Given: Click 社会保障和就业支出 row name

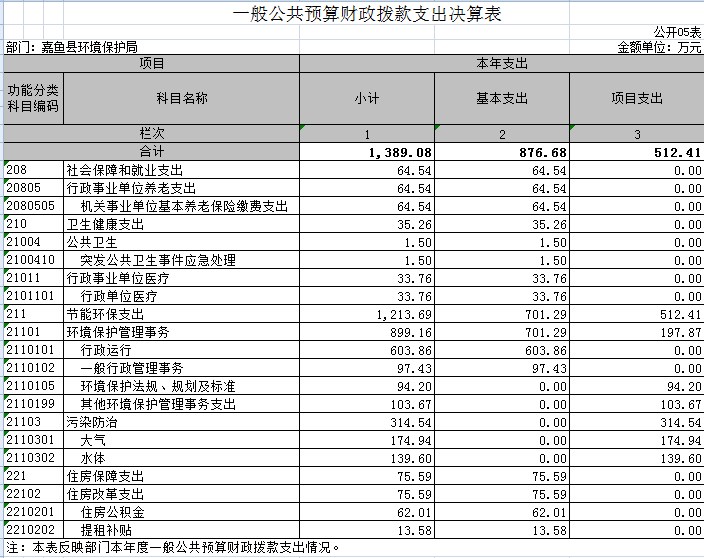Looking at the screenshot, I should click(x=182, y=170).
